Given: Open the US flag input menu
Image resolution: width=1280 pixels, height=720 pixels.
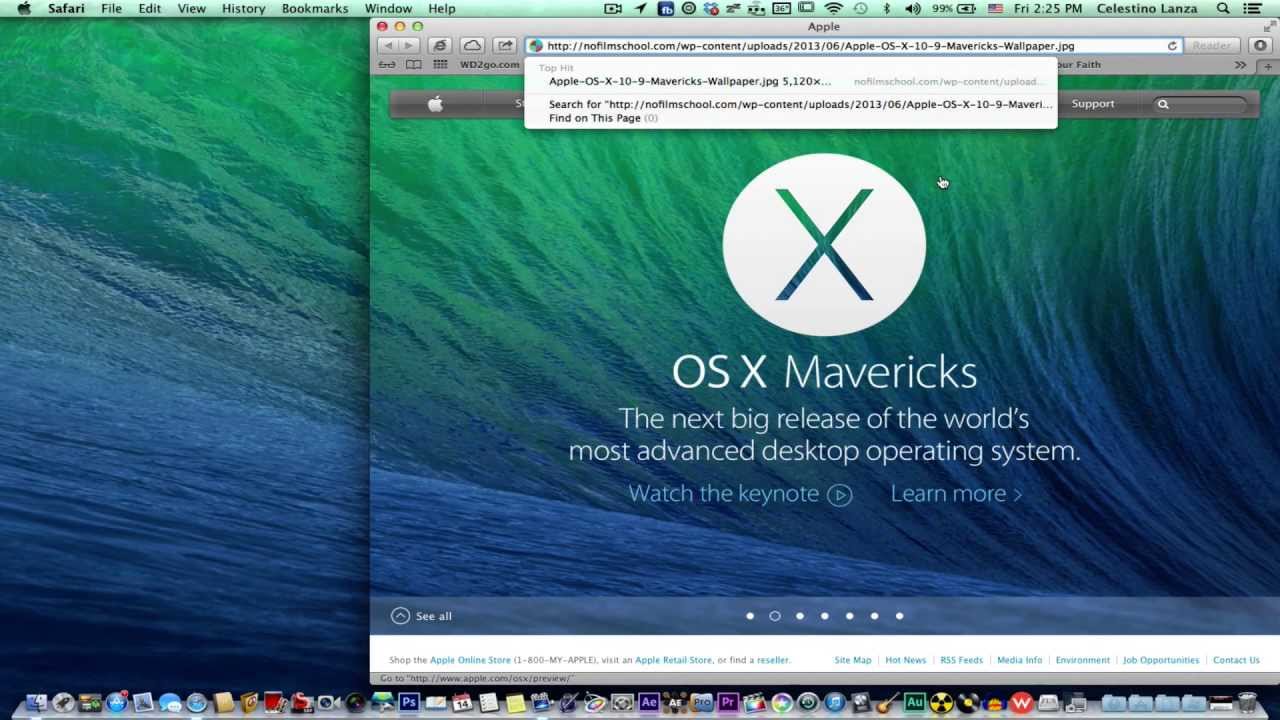Looking at the screenshot, I should (x=995, y=9).
